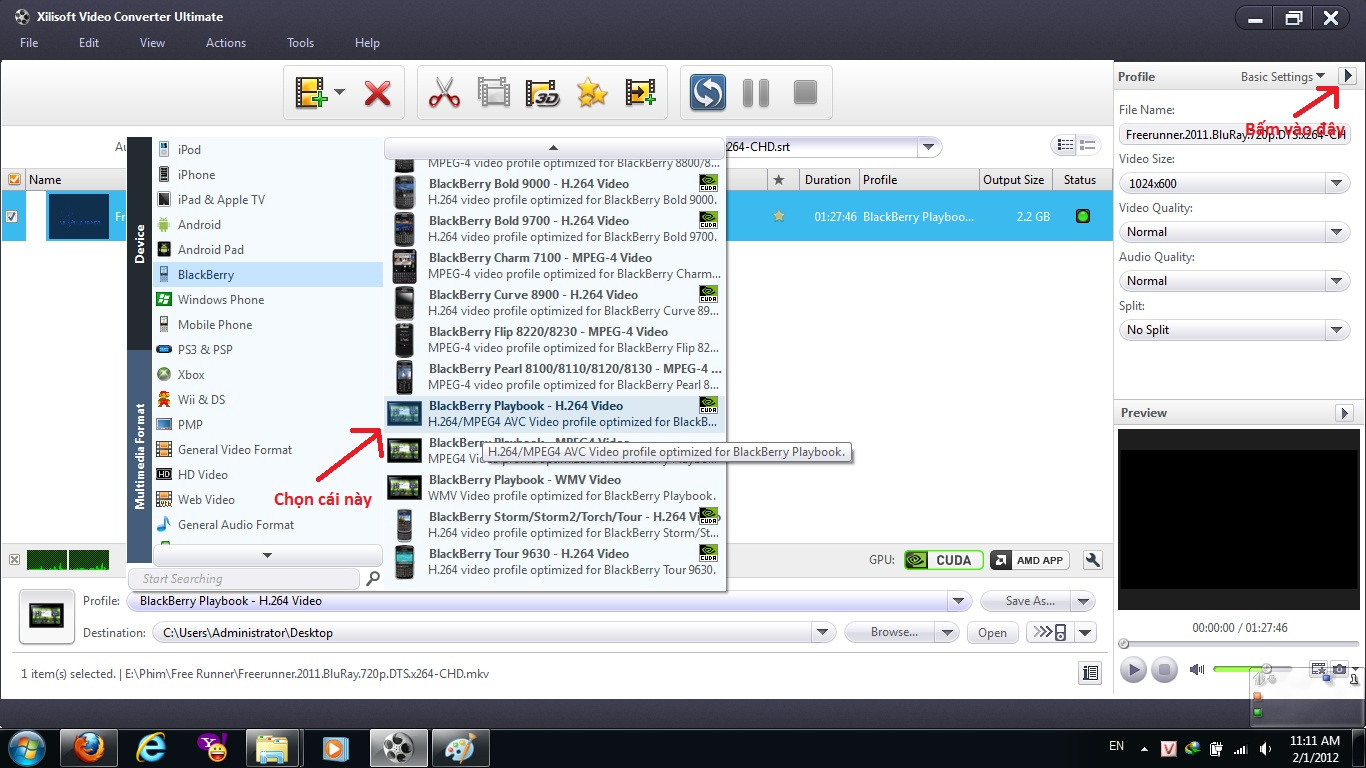Click the Add File toolbar icon

point(311,93)
